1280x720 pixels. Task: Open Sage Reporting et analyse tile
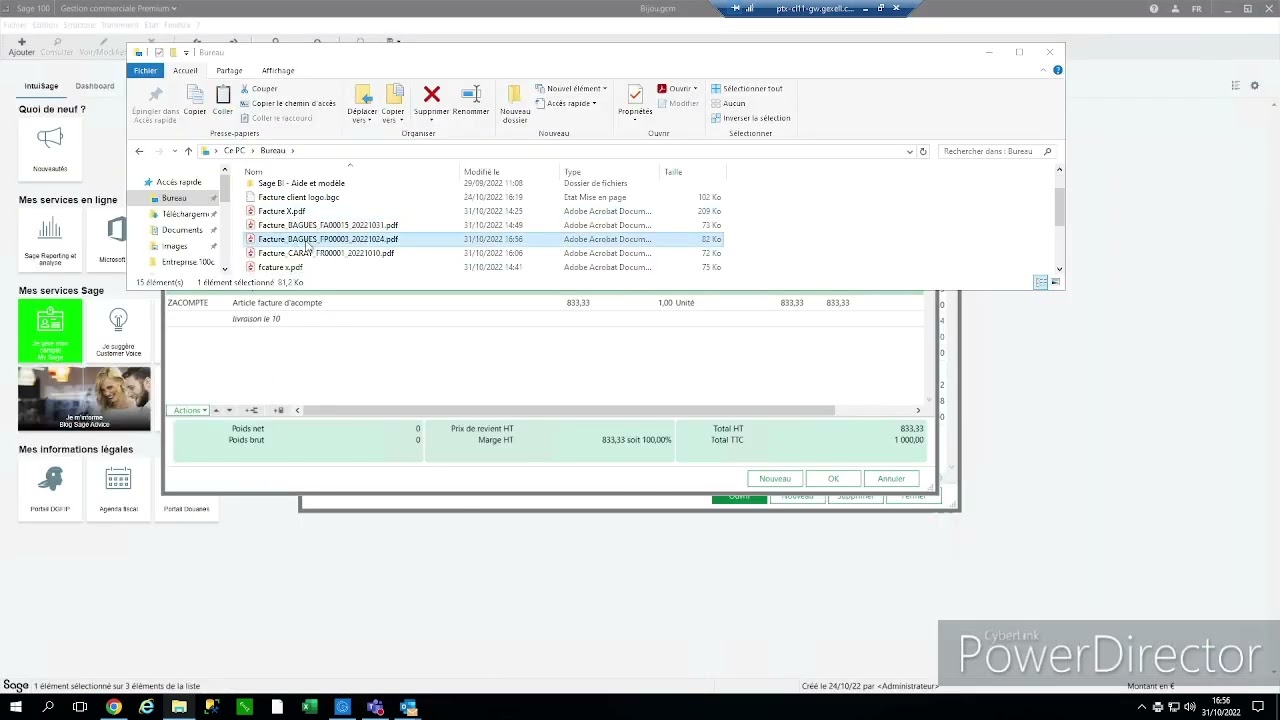(x=50, y=240)
